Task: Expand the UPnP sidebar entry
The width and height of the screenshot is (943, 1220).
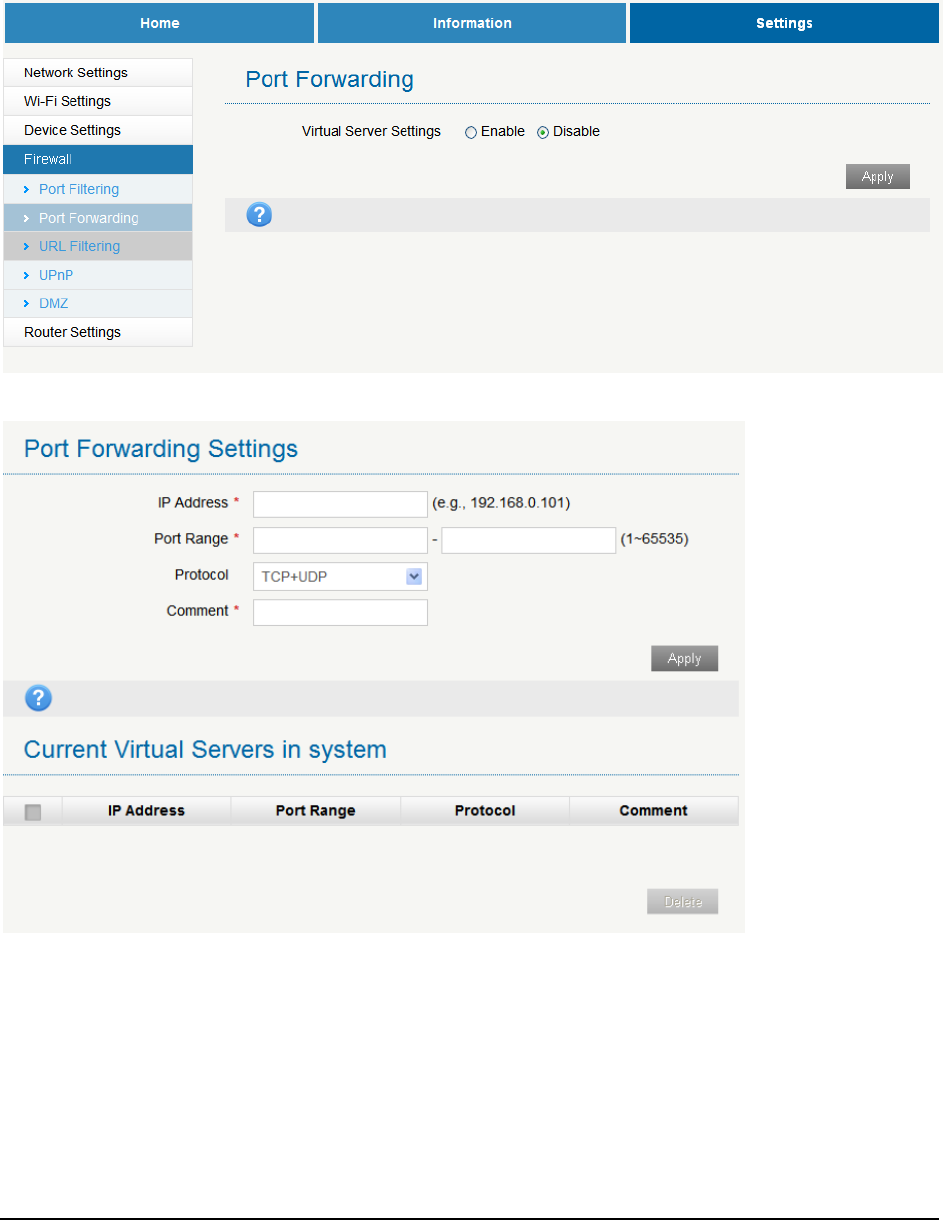Action: tap(56, 275)
